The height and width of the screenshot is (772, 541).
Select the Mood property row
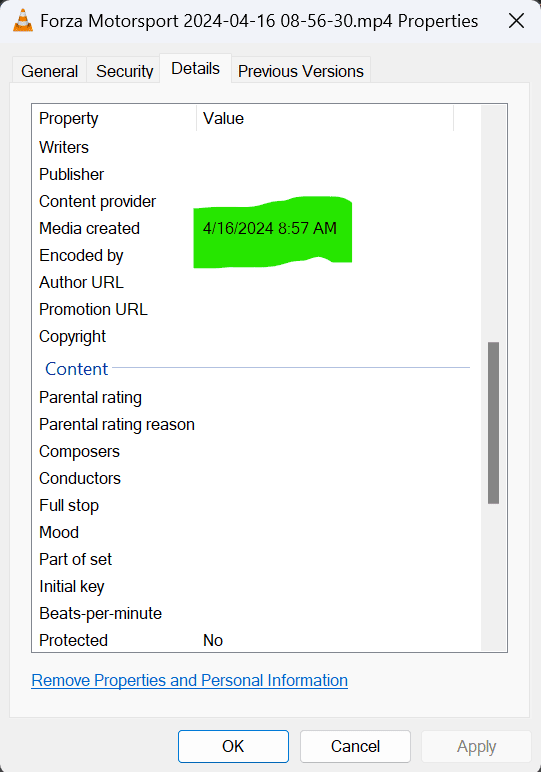256,532
